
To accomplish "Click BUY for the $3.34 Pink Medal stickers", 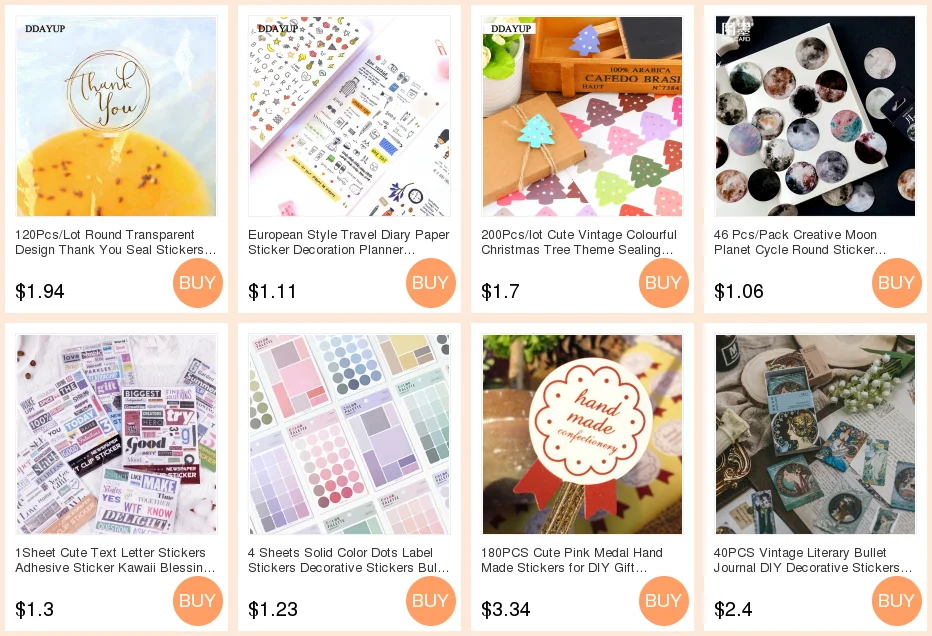I will (664, 601).
